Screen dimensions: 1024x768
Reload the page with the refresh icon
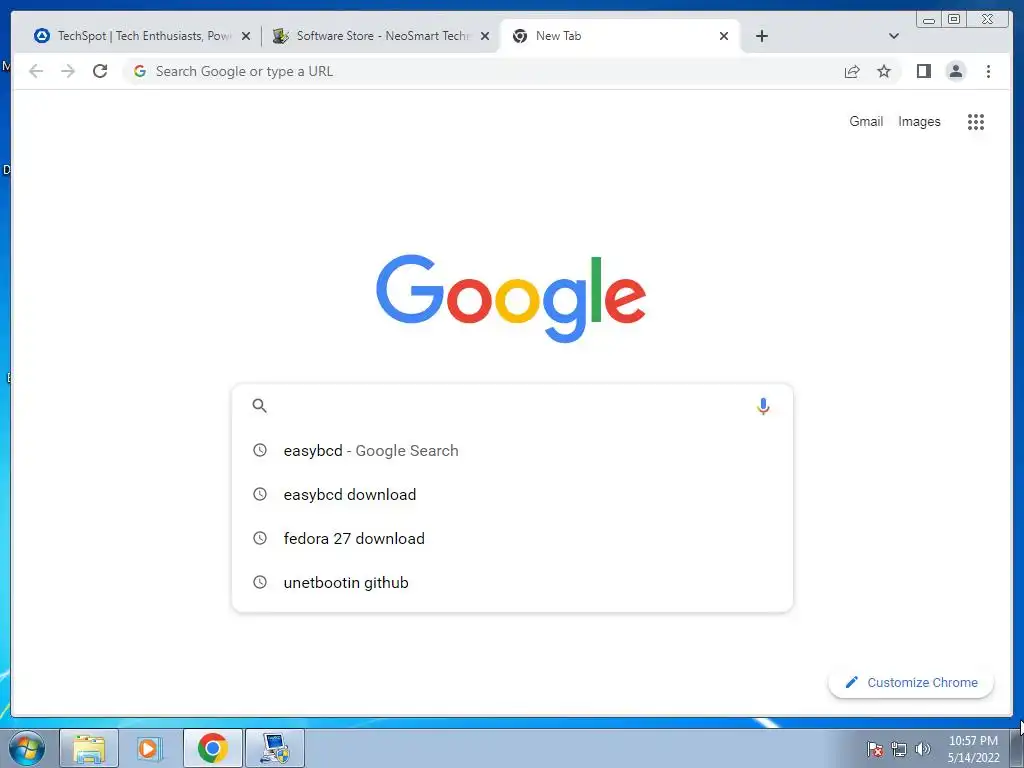pos(100,71)
